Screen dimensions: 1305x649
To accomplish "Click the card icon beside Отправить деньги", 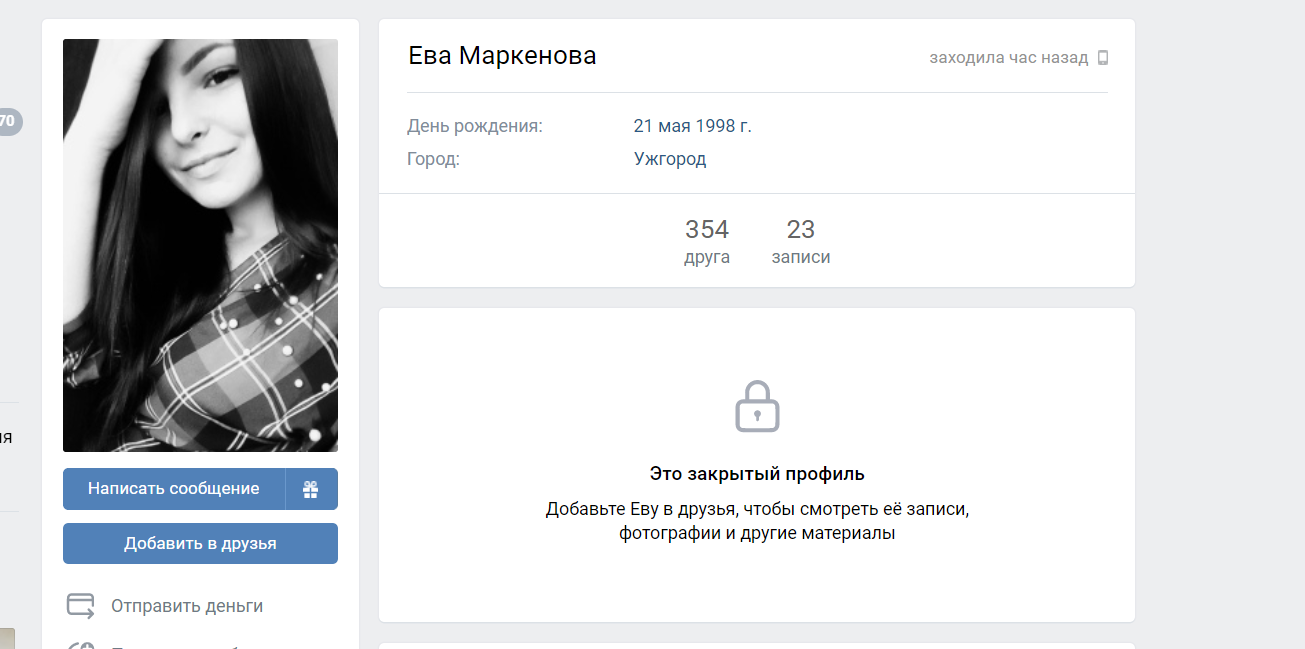I will click(x=81, y=606).
